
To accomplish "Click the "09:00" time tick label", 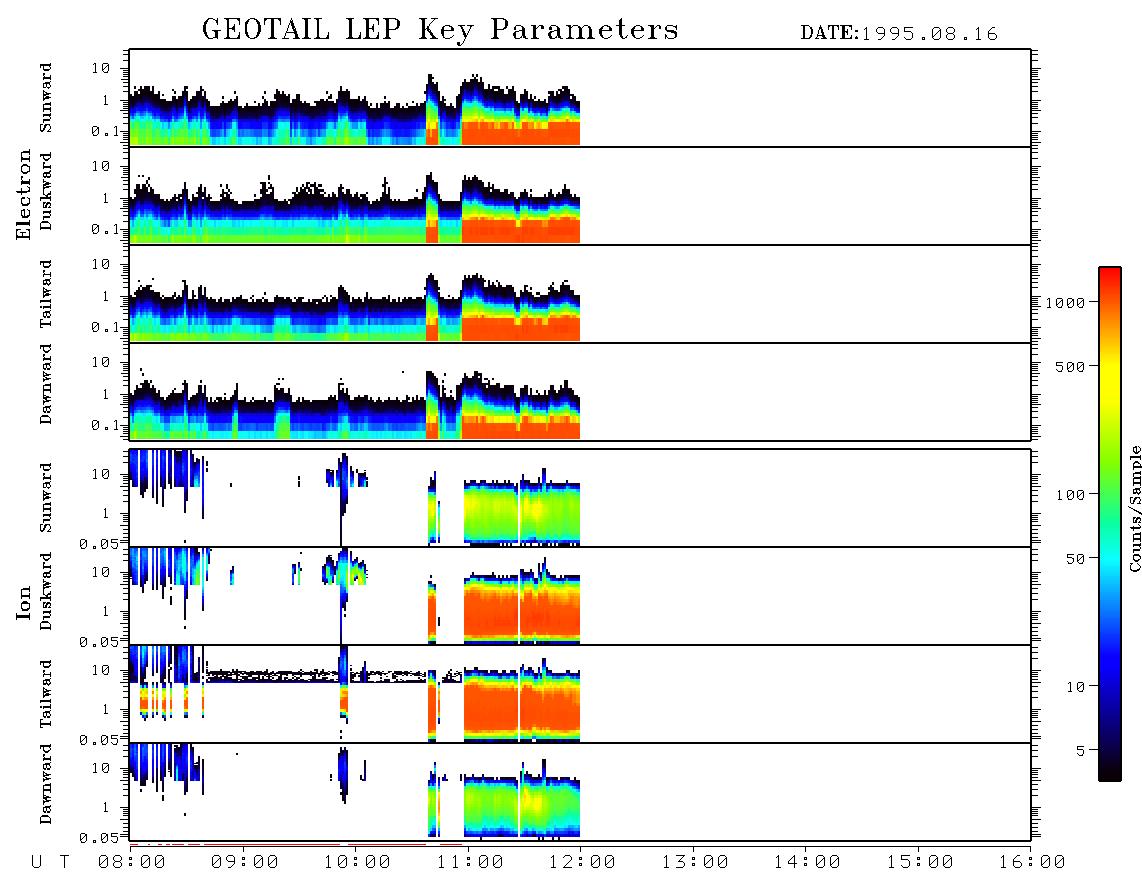I will pyautogui.click(x=245, y=863).
